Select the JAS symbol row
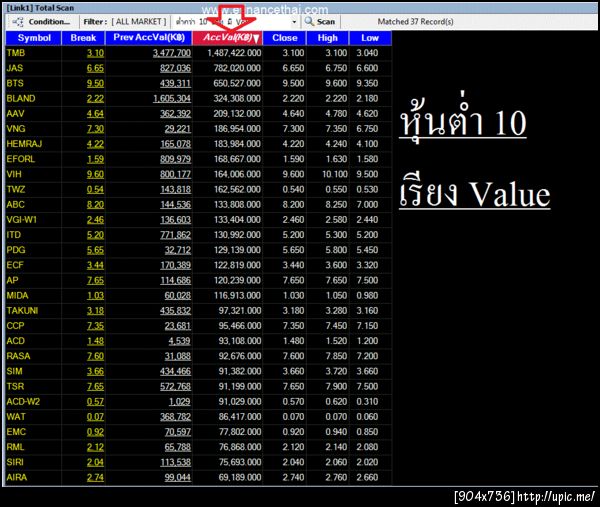Viewport: 600px width, 507px height. [199, 68]
